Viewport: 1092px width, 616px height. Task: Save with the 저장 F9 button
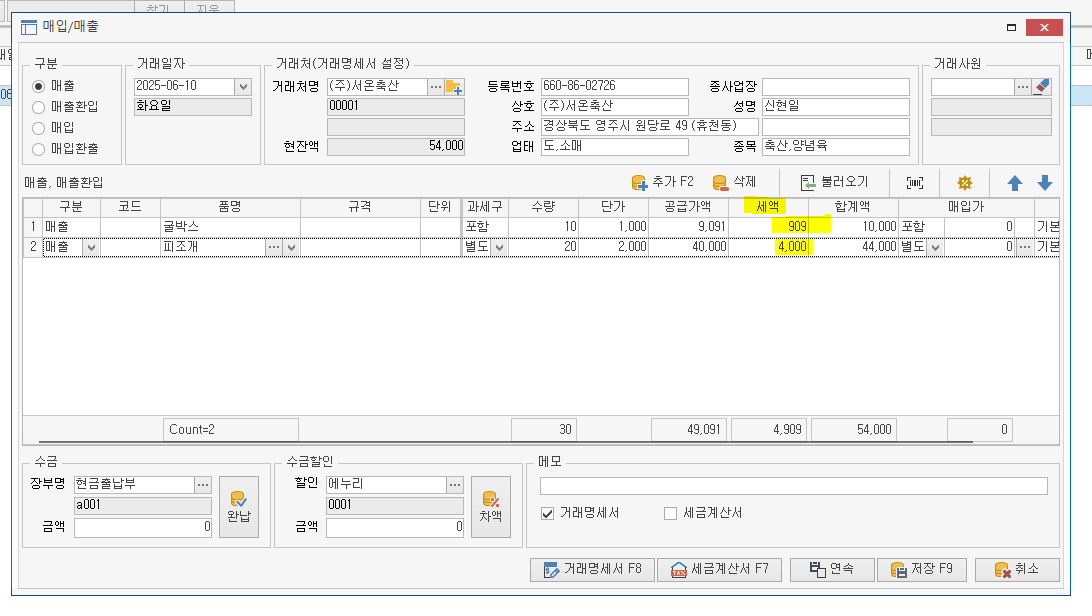pos(921,569)
